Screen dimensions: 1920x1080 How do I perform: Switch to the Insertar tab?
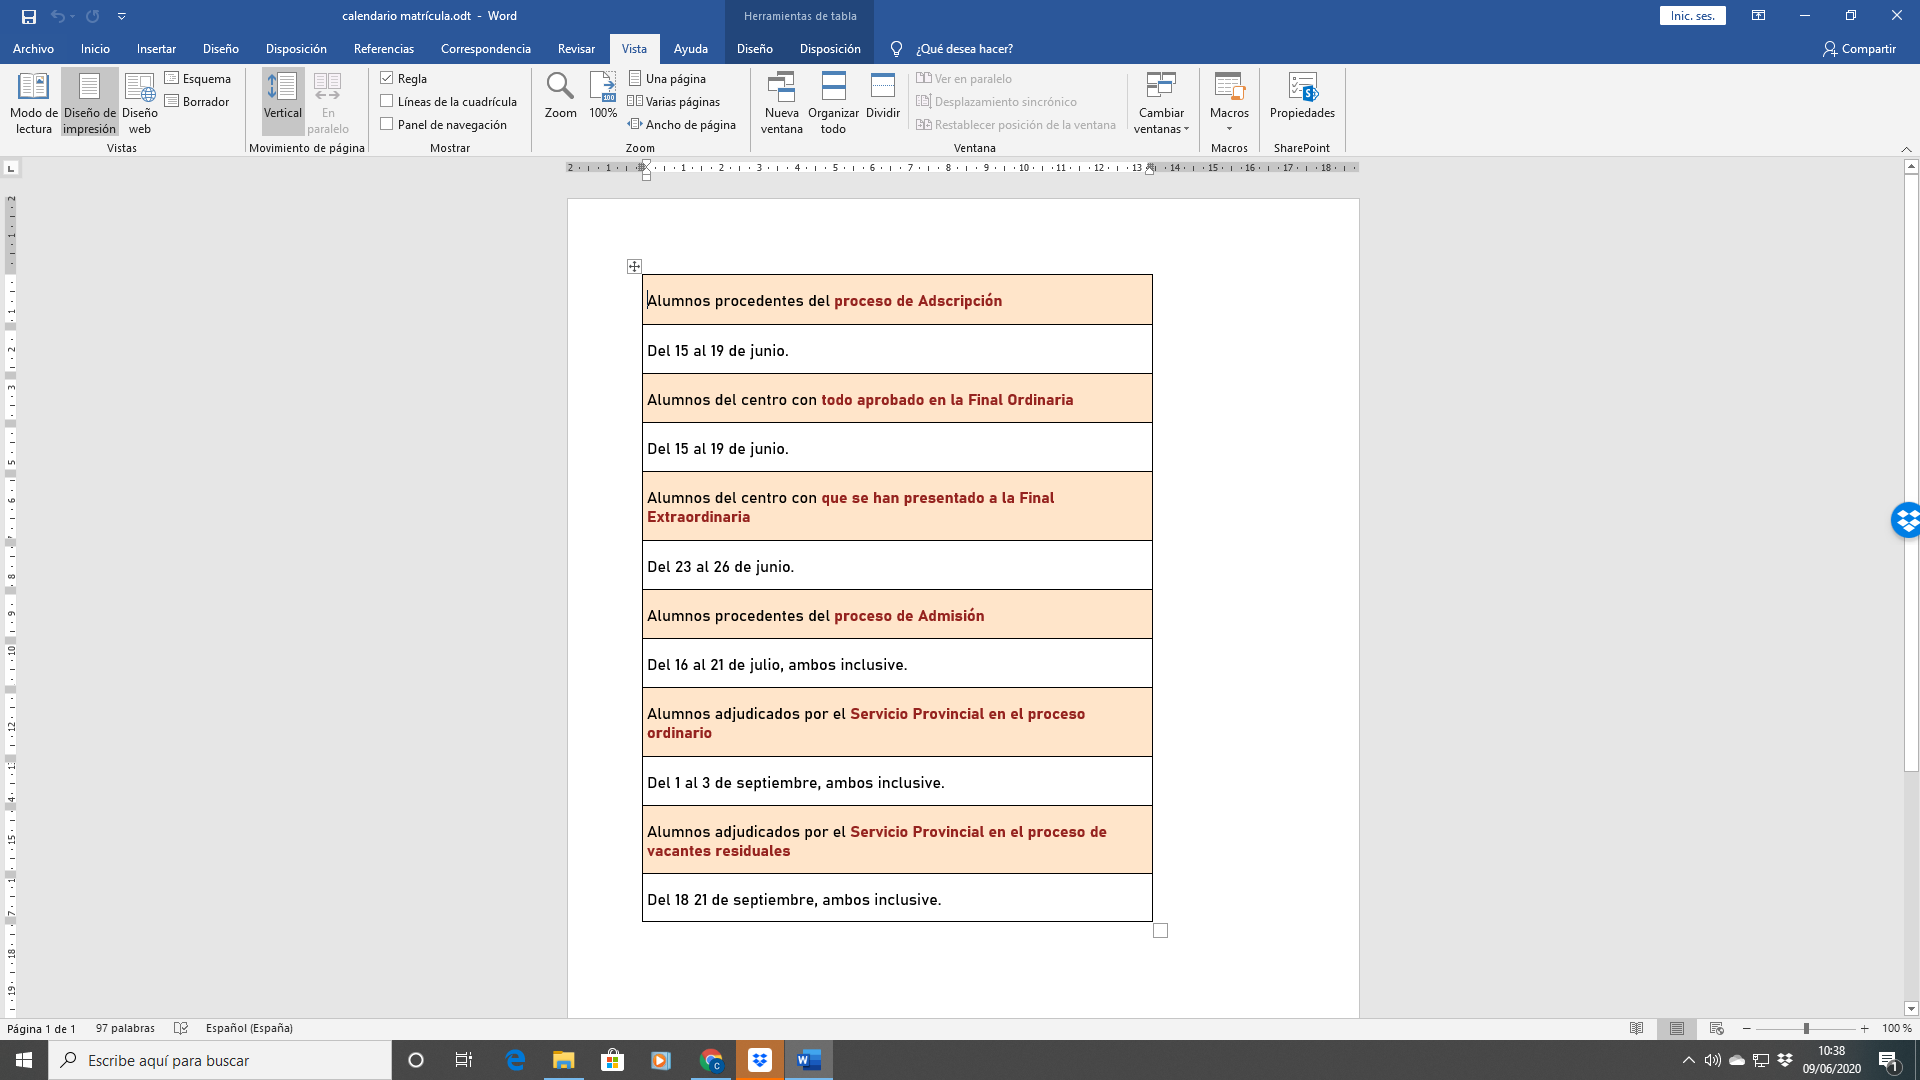156,48
